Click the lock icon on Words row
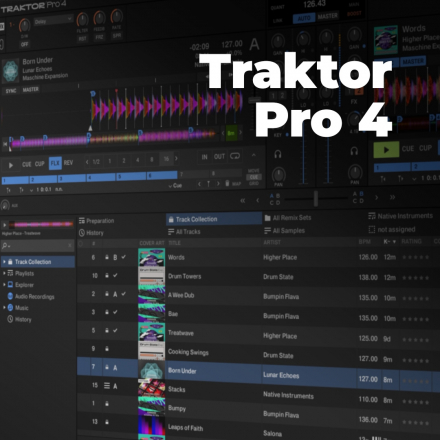This screenshot has height=440, width=440. coord(107,257)
